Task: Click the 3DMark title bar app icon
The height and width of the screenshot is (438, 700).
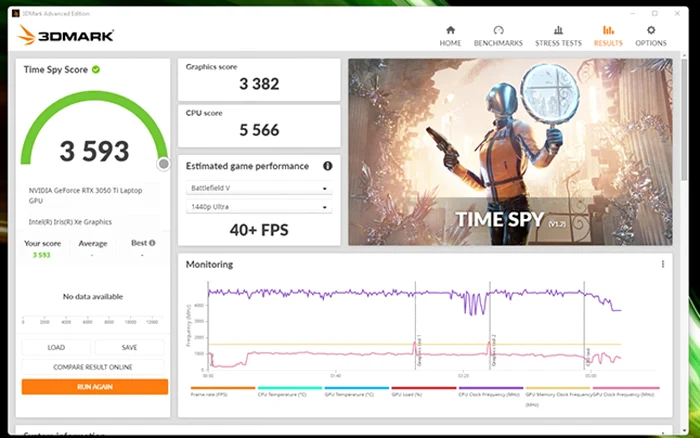Action: pyautogui.click(x=16, y=13)
